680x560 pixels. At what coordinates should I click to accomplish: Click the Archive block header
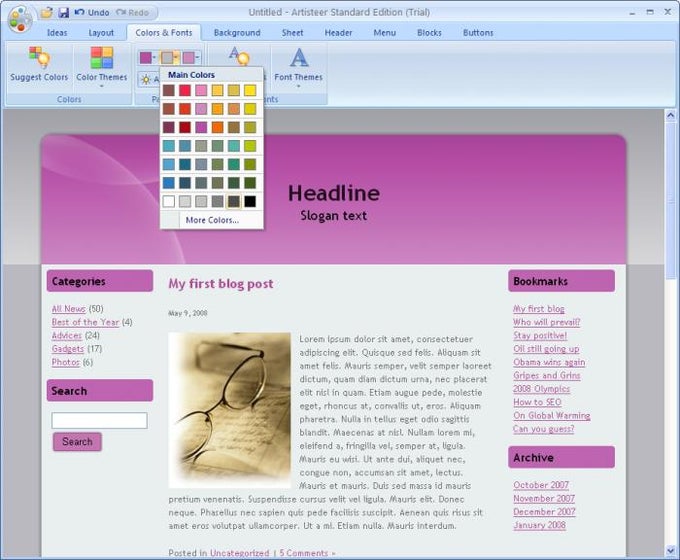point(561,457)
